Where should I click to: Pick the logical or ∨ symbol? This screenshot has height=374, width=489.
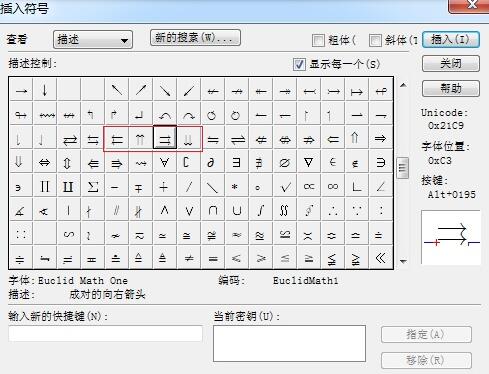[189, 210]
